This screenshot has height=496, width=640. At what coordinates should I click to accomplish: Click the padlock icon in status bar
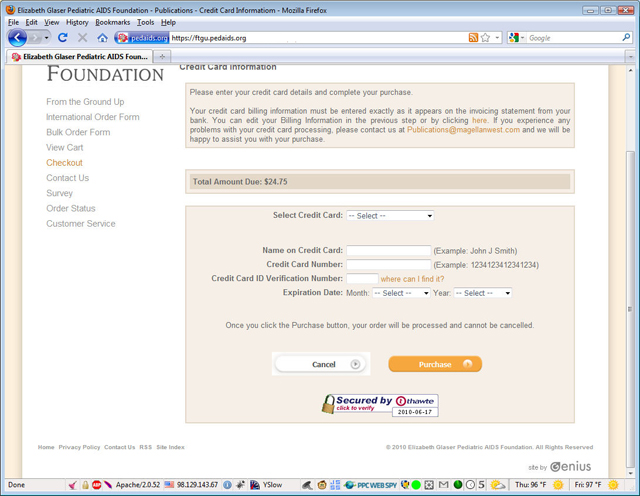pos(85,485)
